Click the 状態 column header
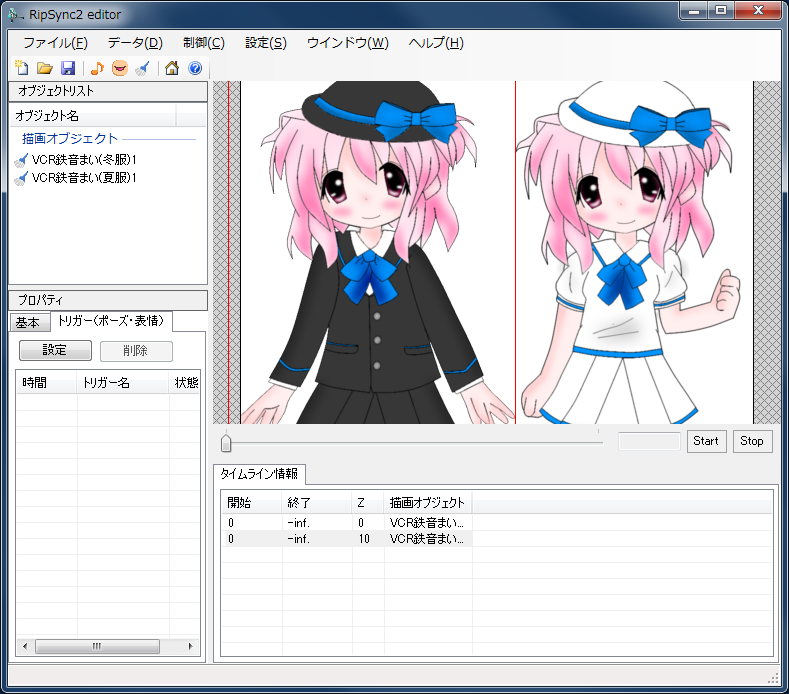 click(185, 383)
